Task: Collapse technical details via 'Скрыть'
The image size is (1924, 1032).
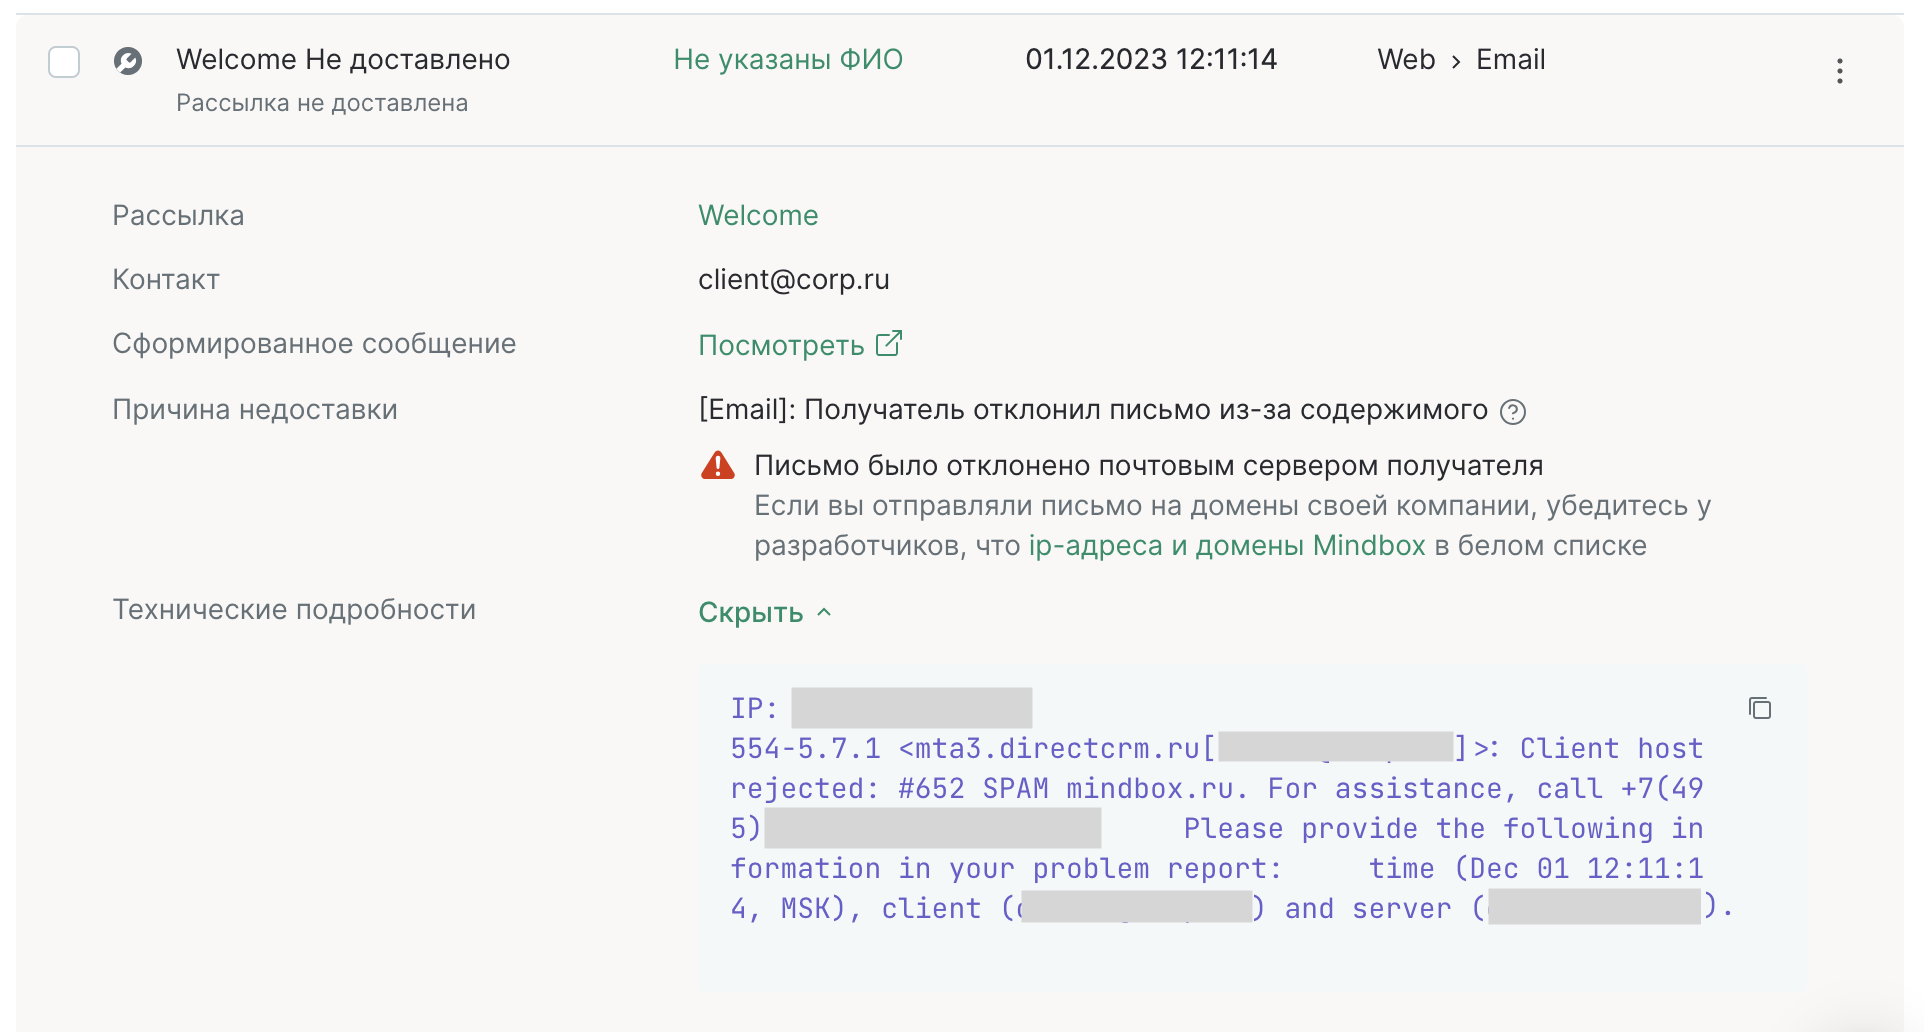Action: pyautogui.click(x=765, y=612)
